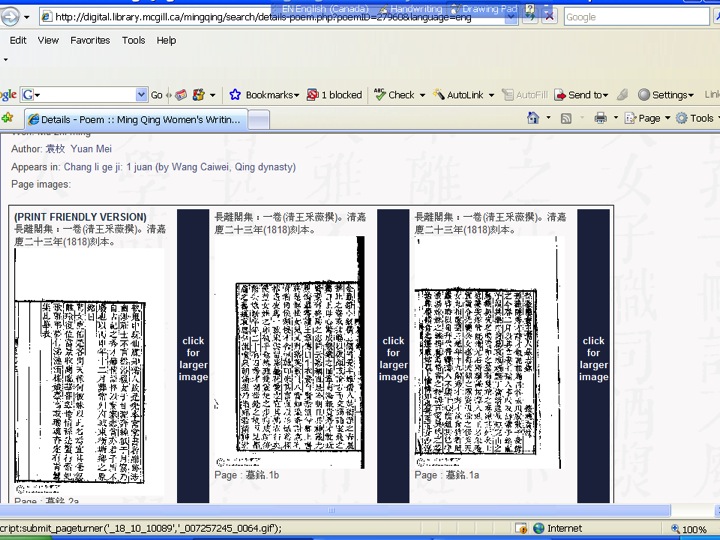720x540 pixels.
Task: Click the AutoLink wand button
Action: click(x=458, y=95)
